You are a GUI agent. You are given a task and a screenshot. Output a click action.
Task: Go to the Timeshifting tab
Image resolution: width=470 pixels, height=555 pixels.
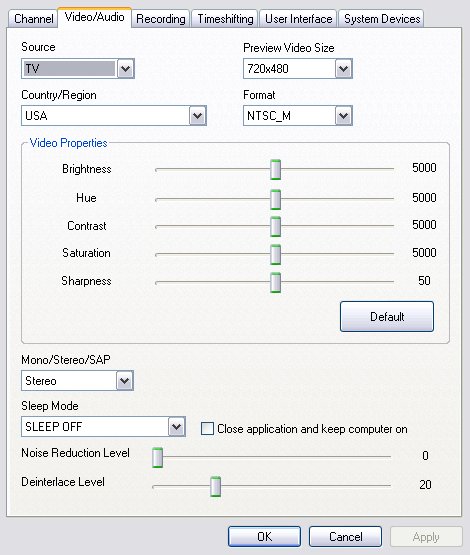(x=225, y=18)
